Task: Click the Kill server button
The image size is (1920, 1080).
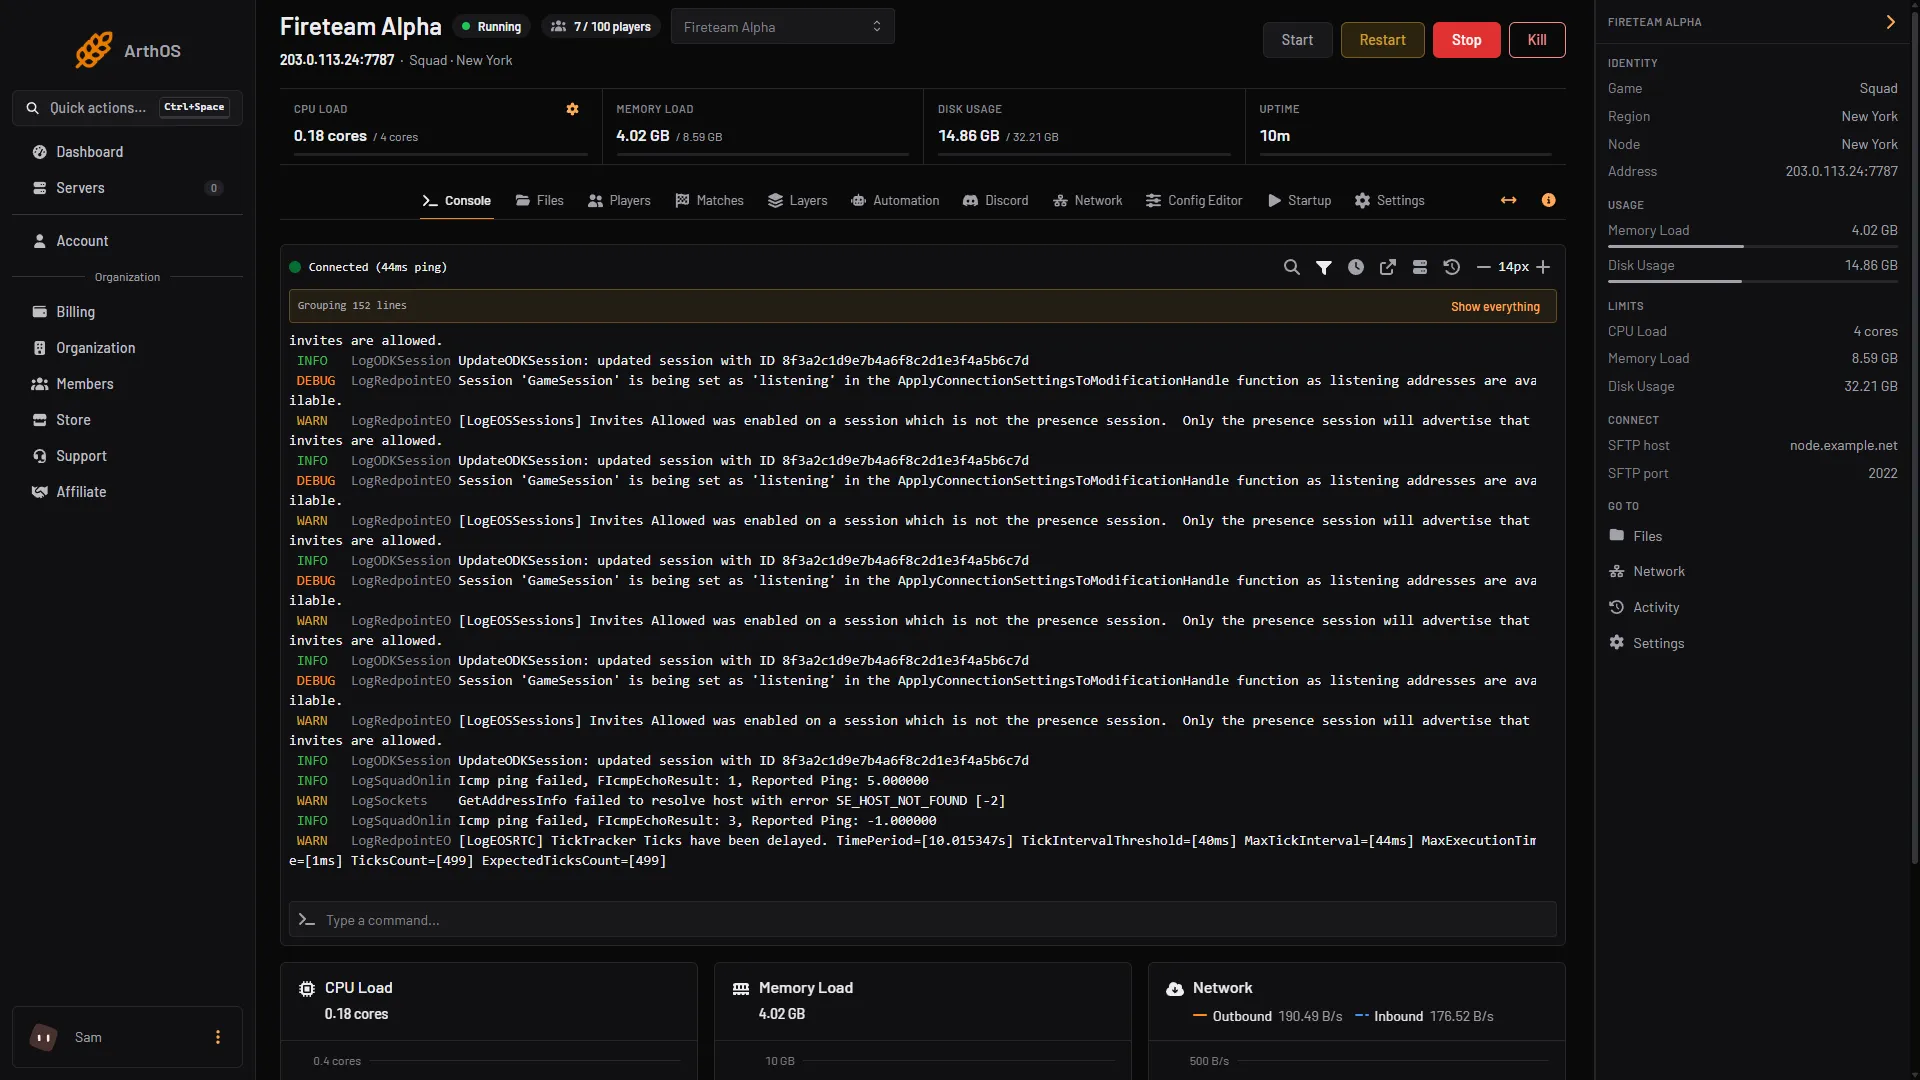Action: 1537,40
